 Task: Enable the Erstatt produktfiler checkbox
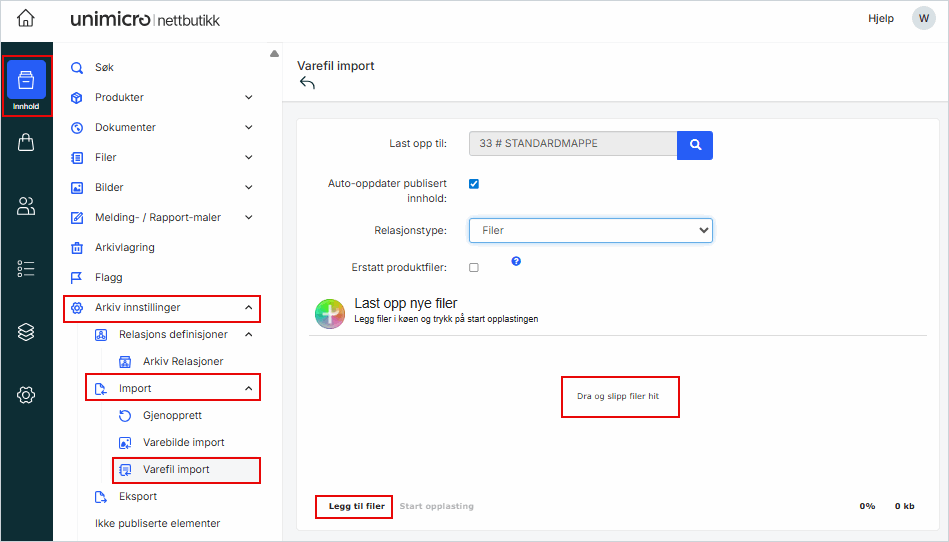pyautogui.click(x=474, y=267)
